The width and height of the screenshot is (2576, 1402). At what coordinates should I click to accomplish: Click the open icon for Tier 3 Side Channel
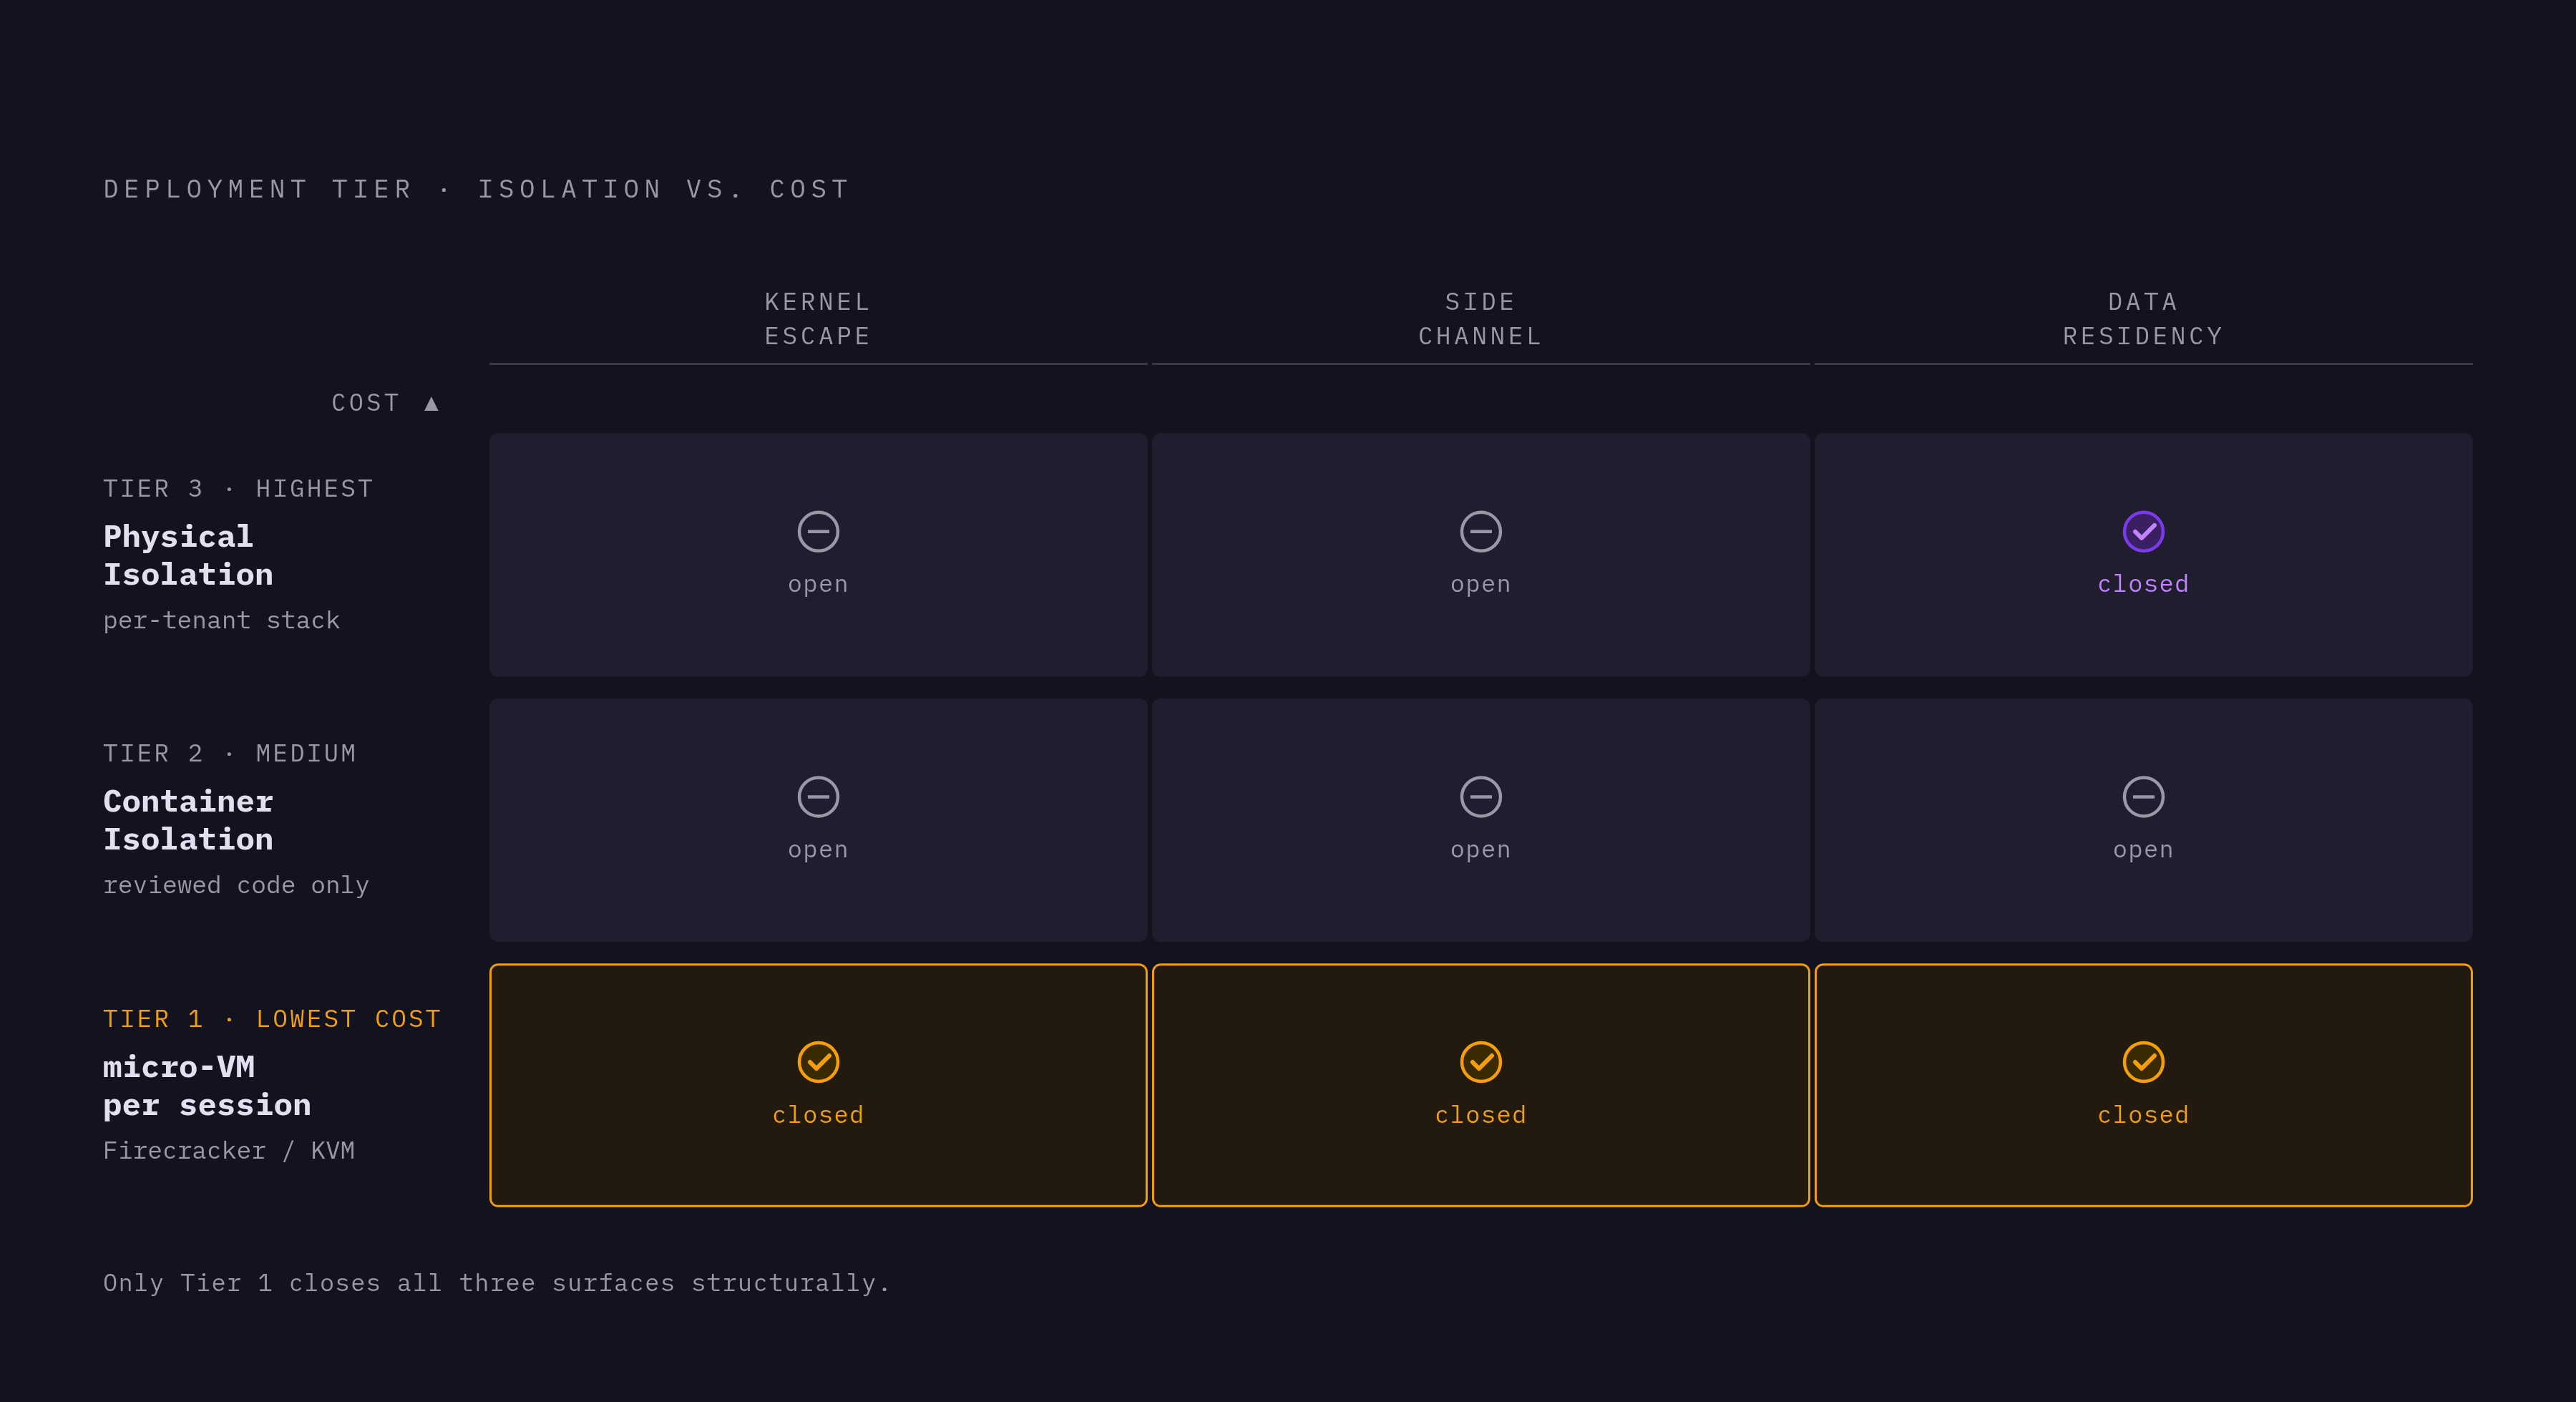pos(1480,531)
